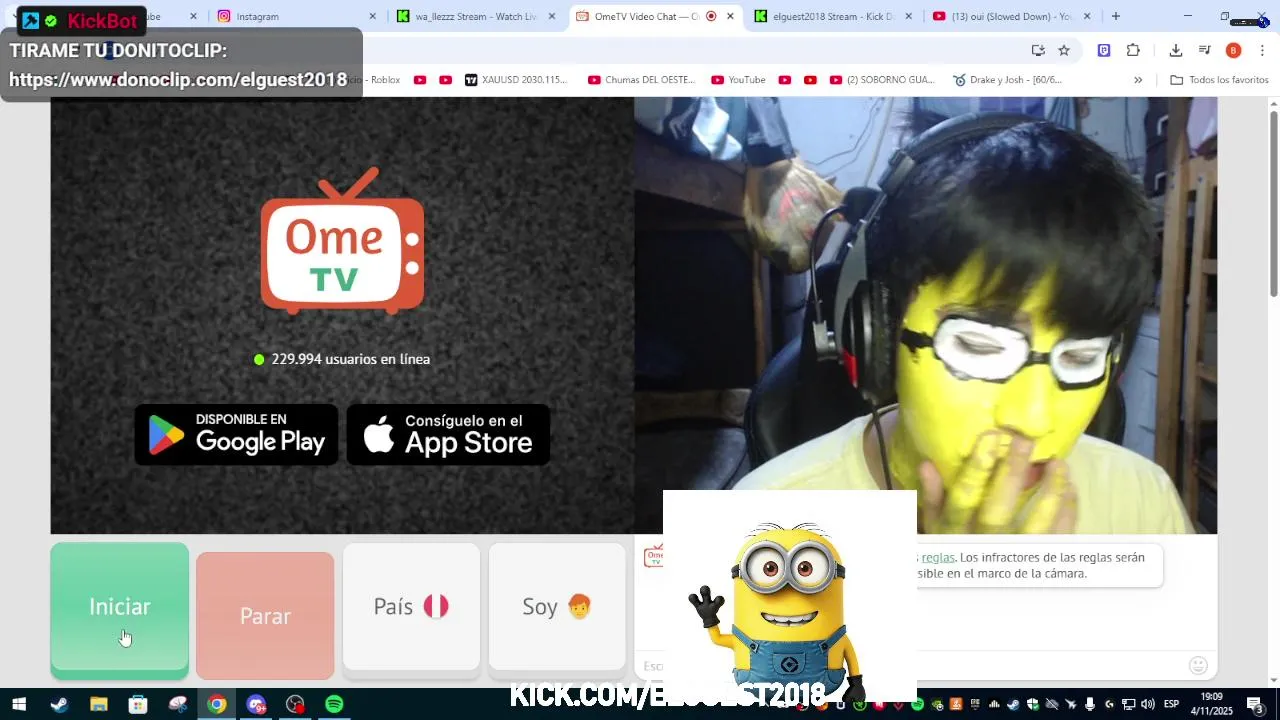Click the airplane mode tray icon
The height and width of the screenshot is (720, 1280).
(1071, 705)
